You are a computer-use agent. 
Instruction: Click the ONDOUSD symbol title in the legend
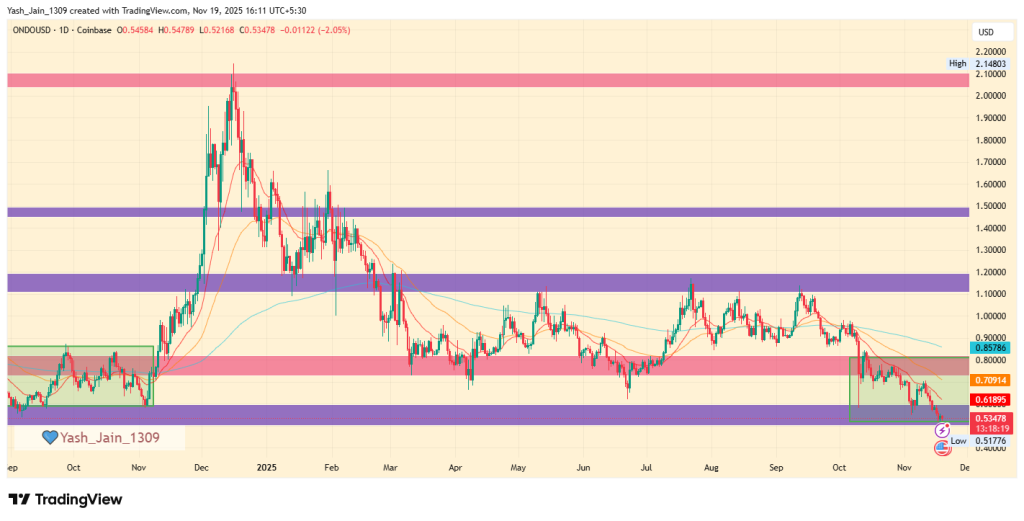[x=37, y=30]
